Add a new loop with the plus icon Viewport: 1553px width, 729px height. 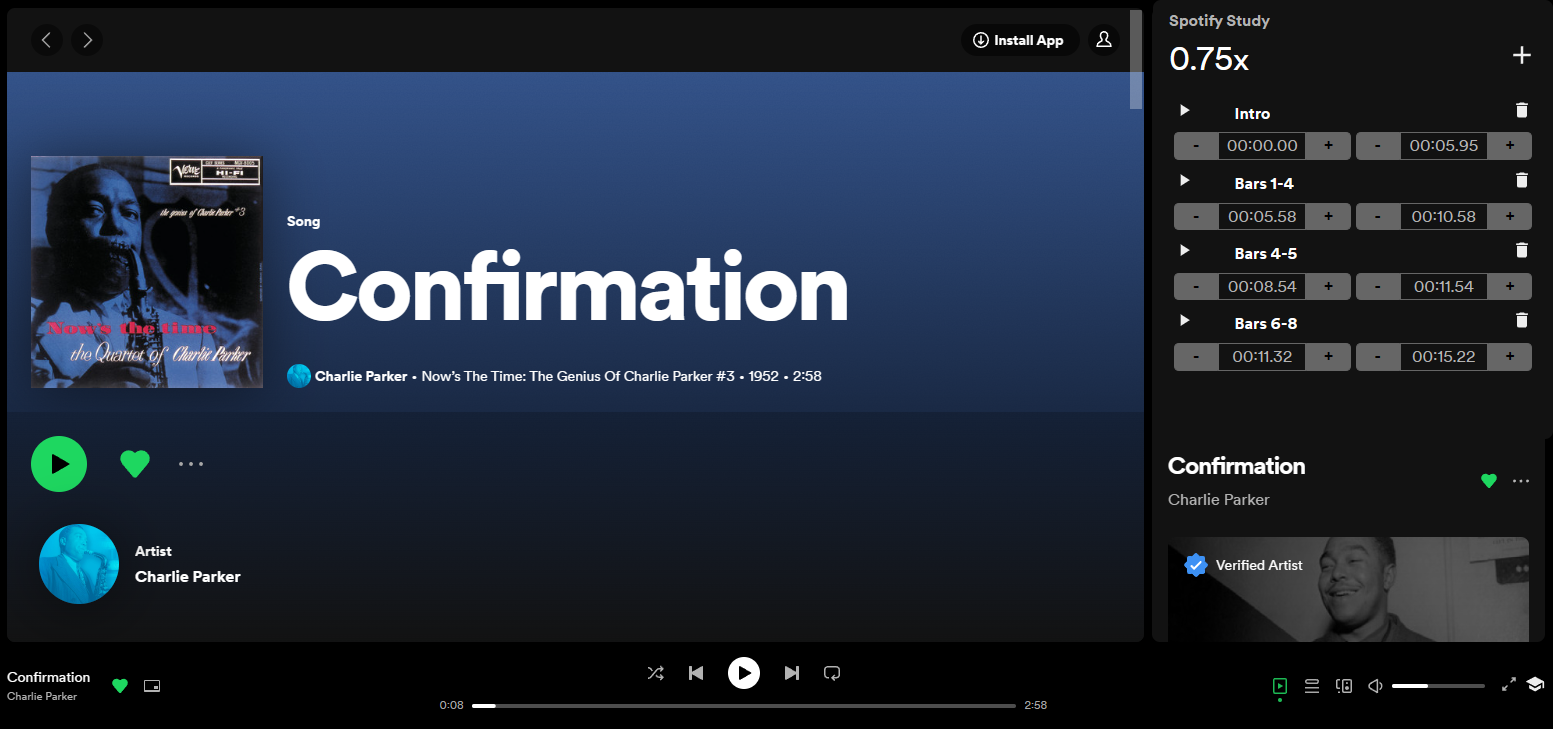[x=1521, y=55]
